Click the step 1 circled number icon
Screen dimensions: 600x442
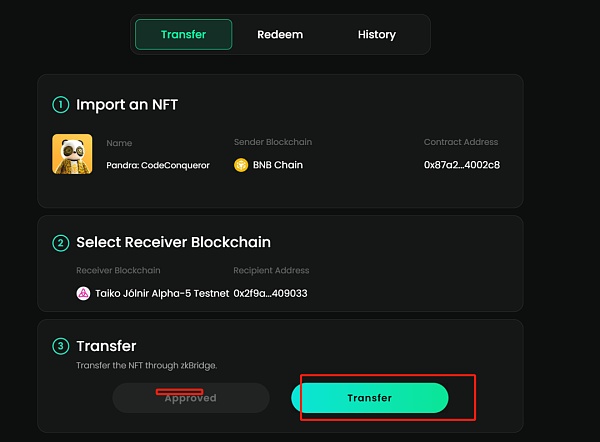click(59, 104)
